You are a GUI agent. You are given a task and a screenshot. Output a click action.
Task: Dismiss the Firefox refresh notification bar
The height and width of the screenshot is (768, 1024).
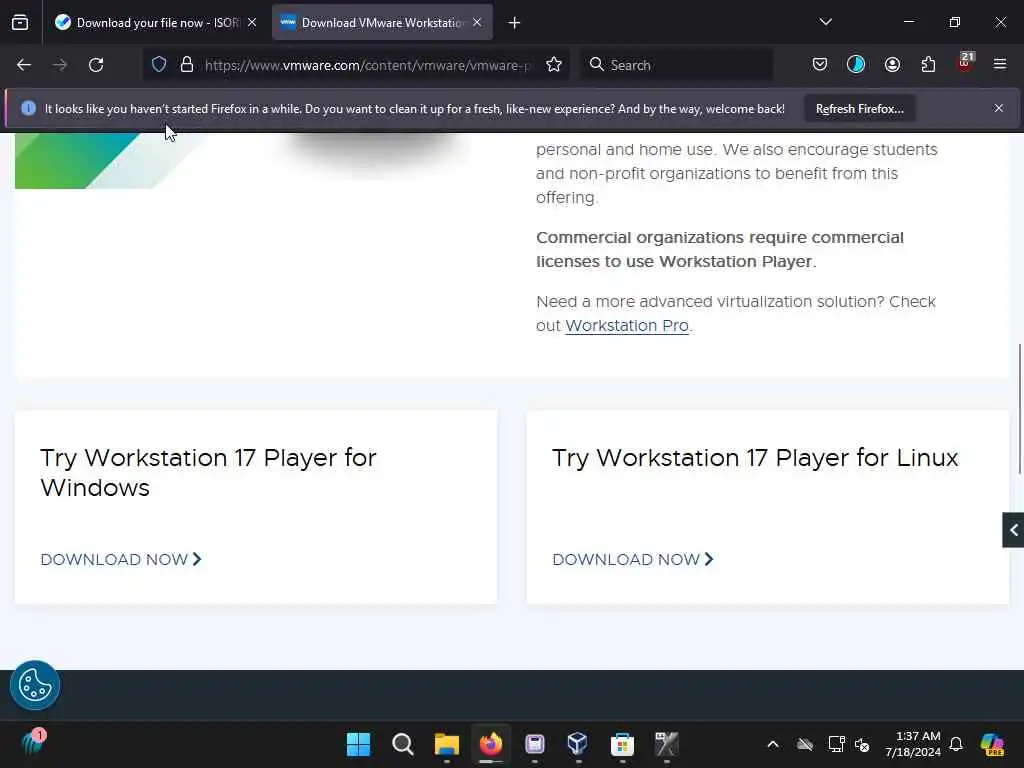999,108
